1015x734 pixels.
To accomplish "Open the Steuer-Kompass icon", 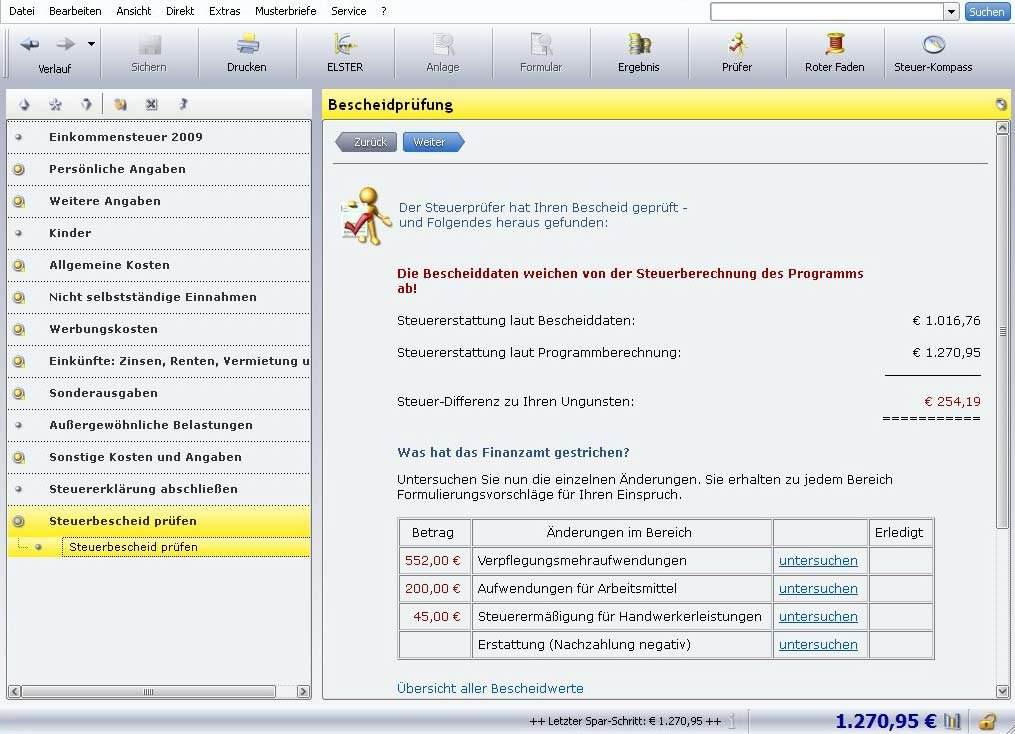I will (x=933, y=45).
